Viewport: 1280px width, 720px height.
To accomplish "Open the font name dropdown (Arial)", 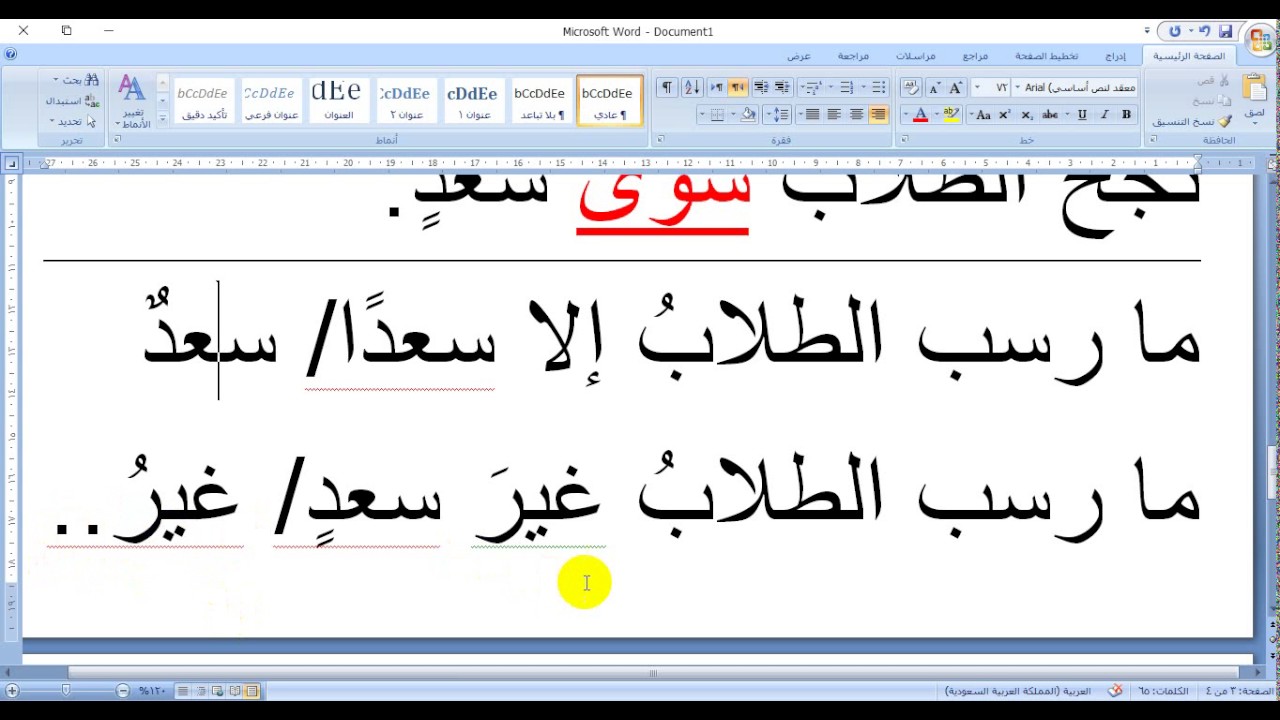I will [x=1018, y=87].
